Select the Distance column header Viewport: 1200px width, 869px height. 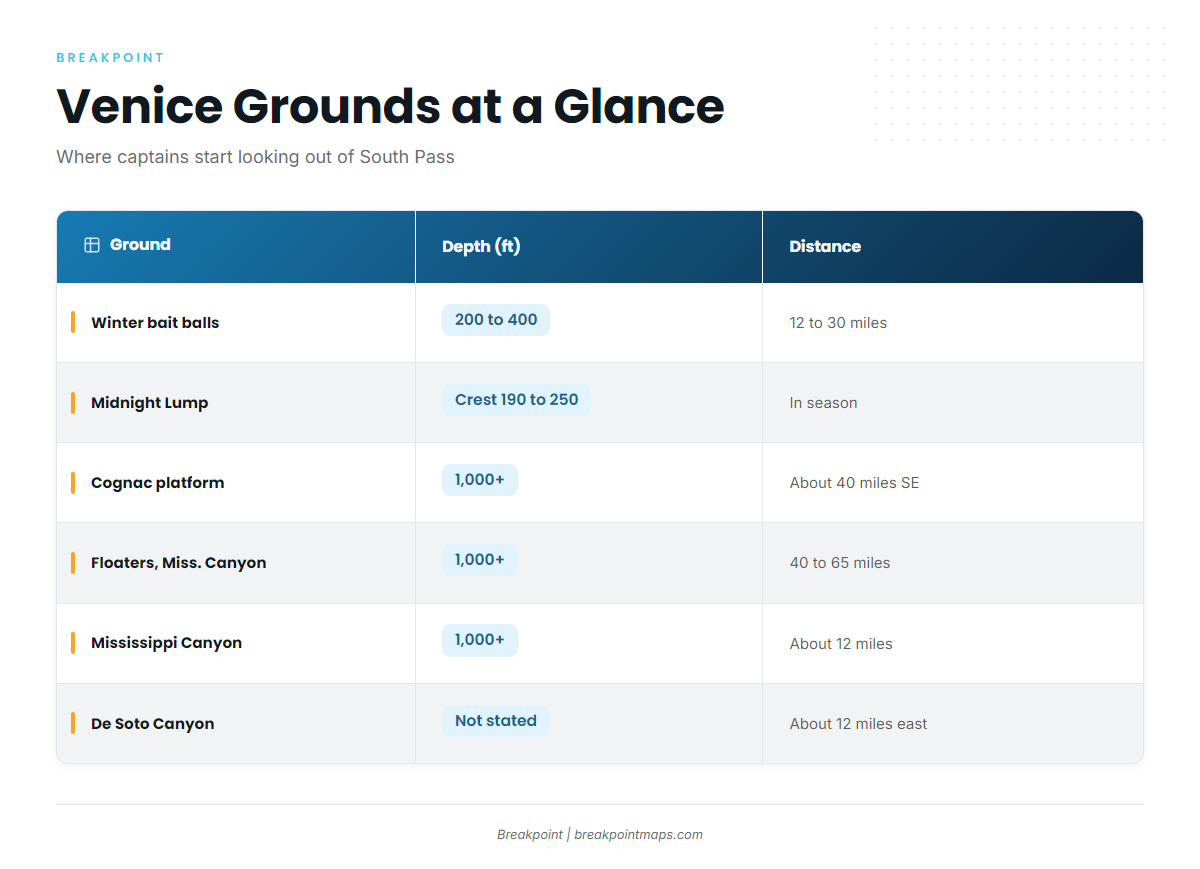pos(953,247)
